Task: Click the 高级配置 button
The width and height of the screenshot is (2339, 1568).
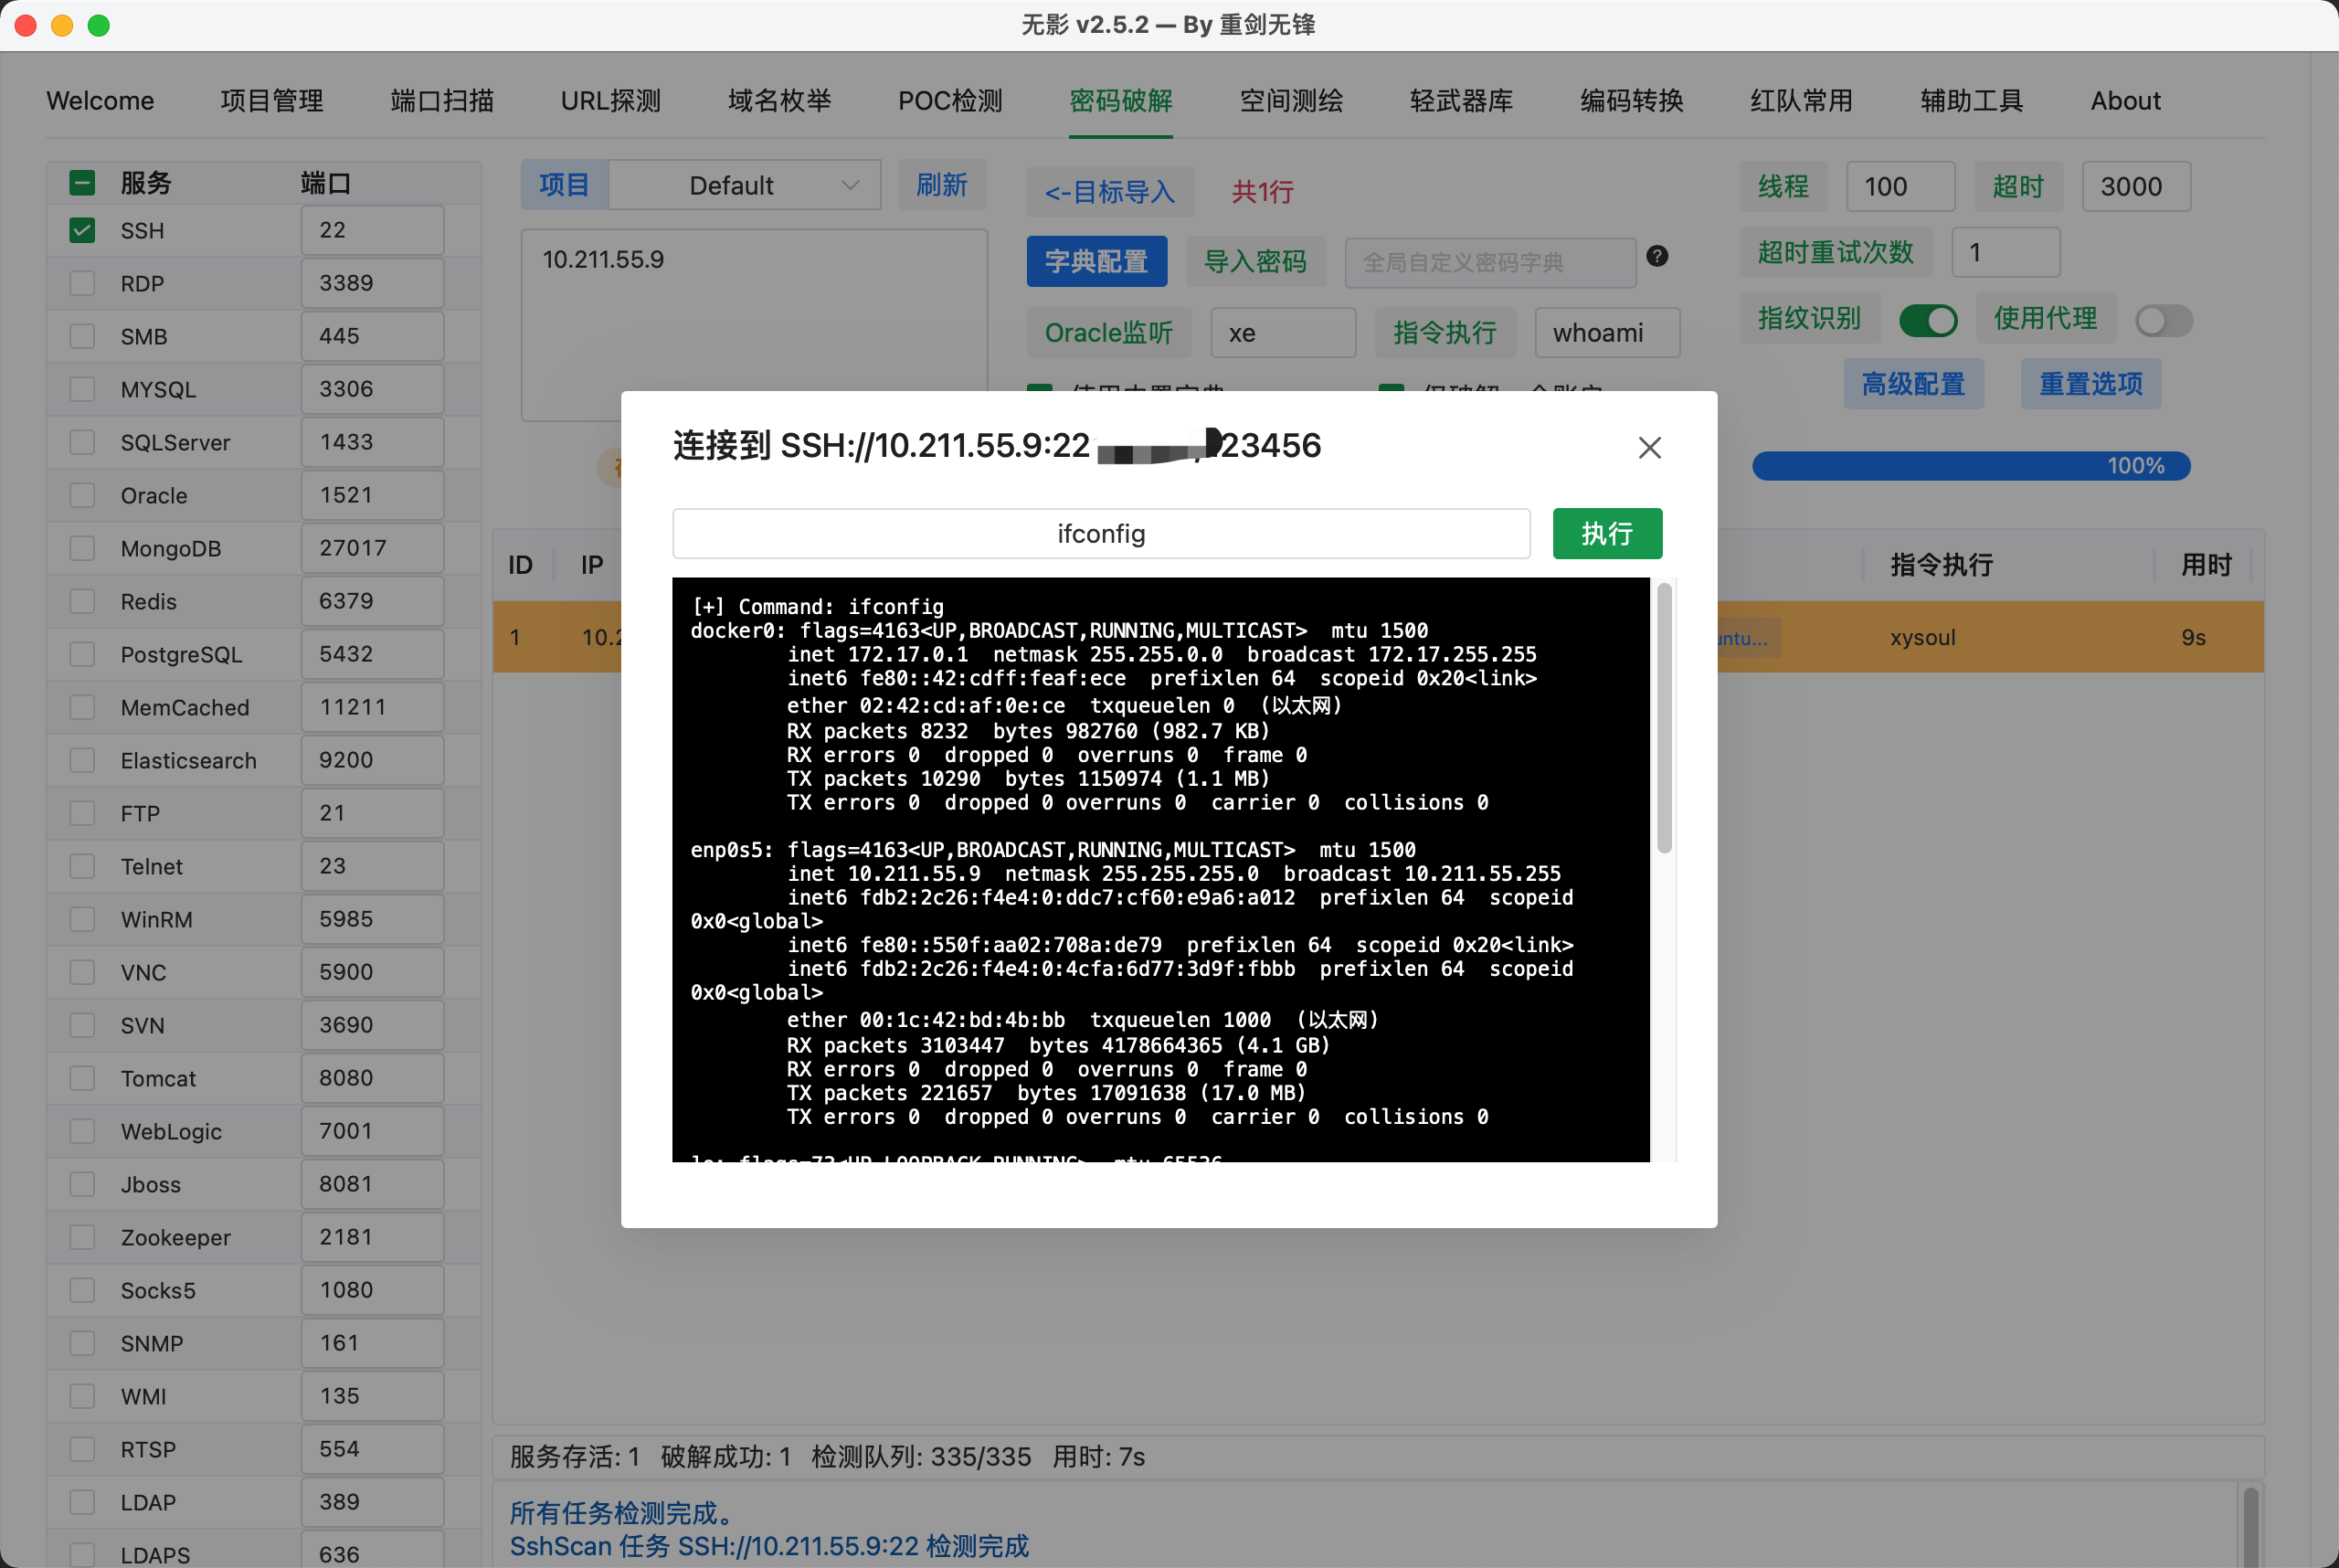Action: click(x=1913, y=384)
